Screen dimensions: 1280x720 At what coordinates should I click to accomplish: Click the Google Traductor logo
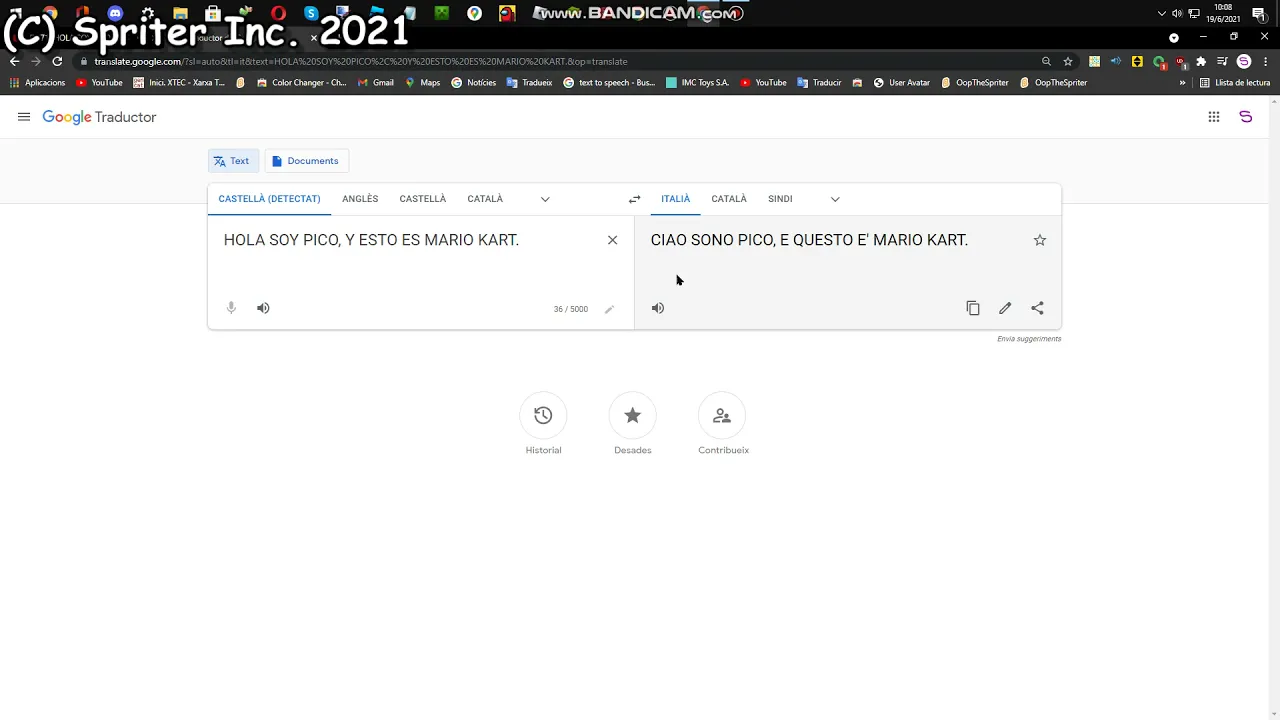pos(99,117)
